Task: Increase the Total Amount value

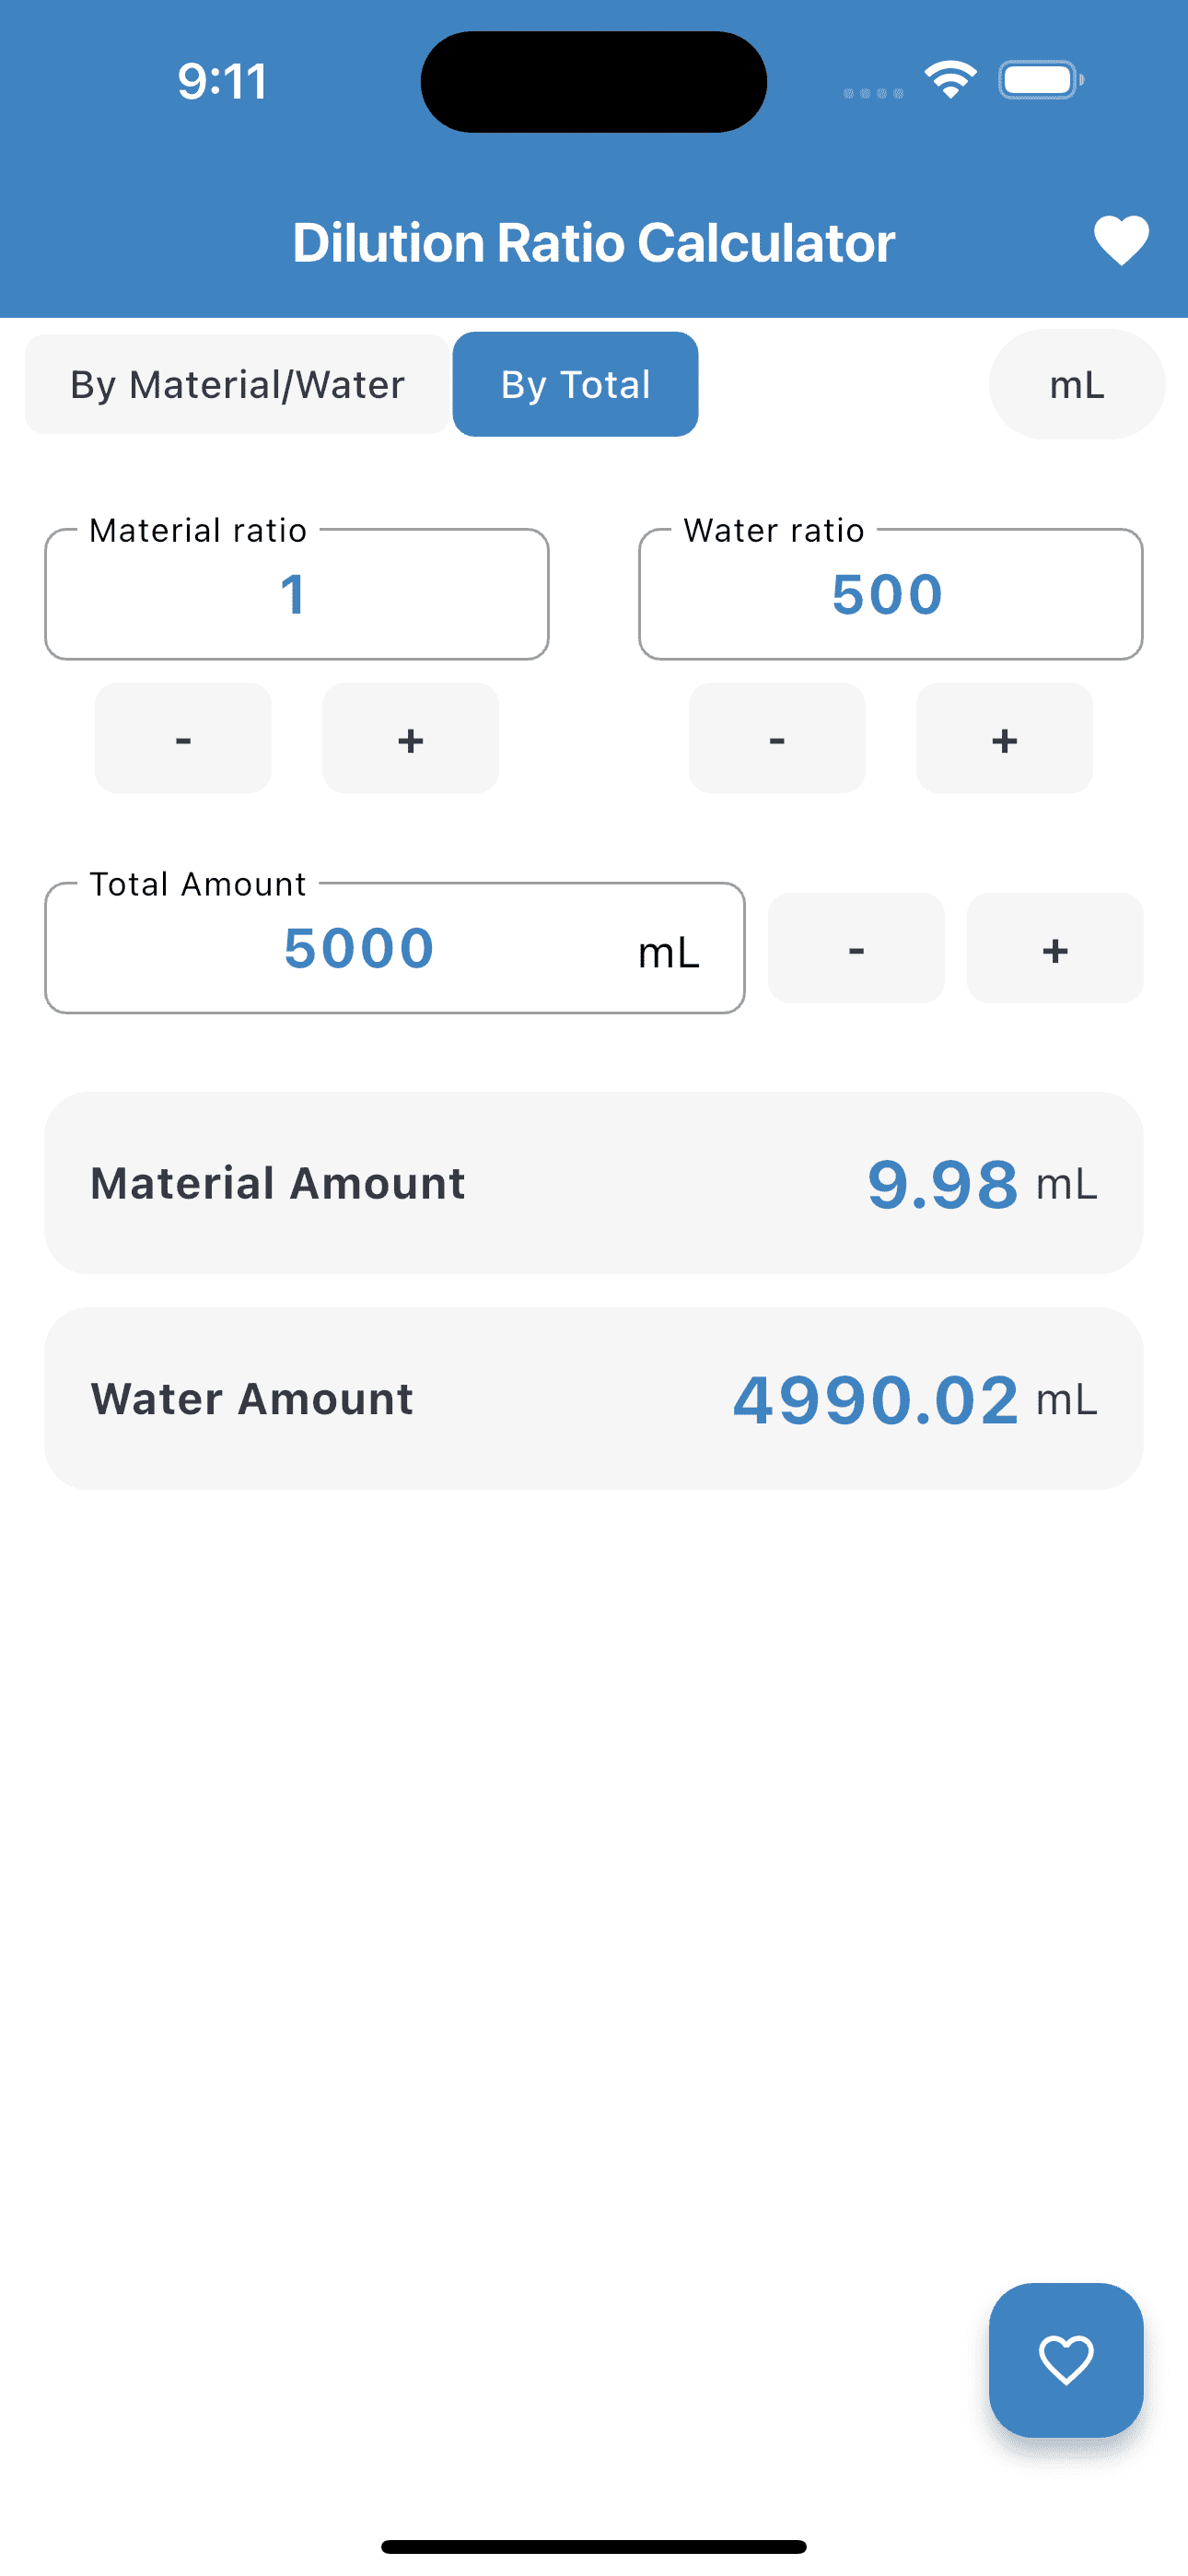Action: point(1055,948)
